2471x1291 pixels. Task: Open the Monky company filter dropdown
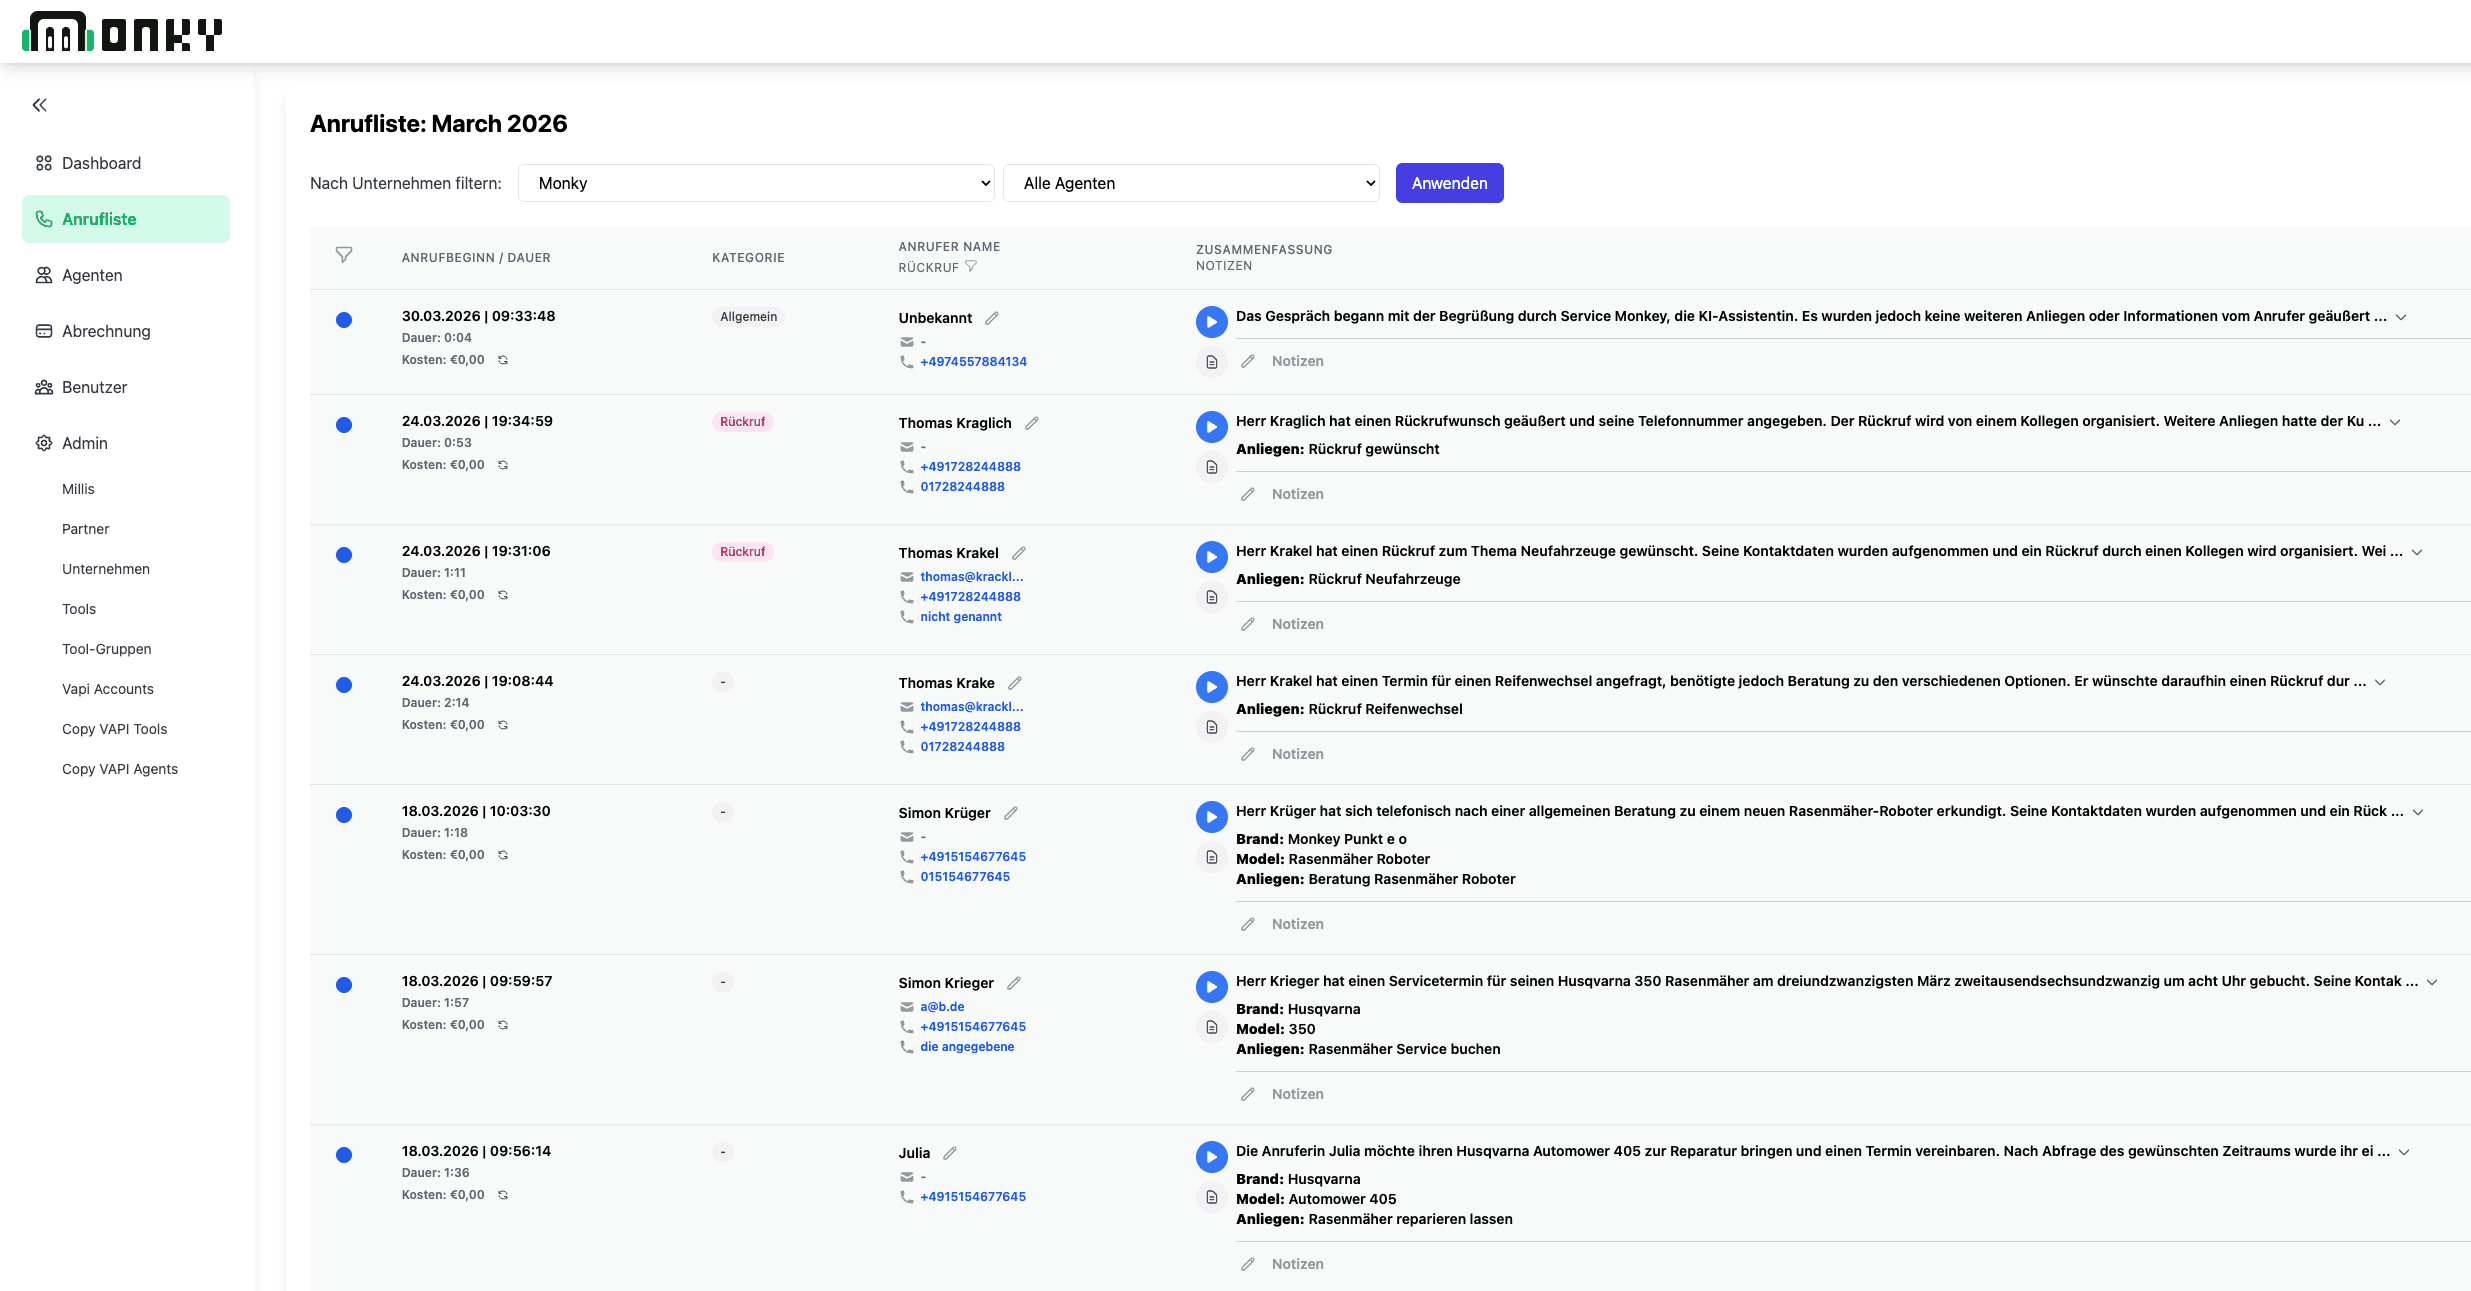(756, 183)
